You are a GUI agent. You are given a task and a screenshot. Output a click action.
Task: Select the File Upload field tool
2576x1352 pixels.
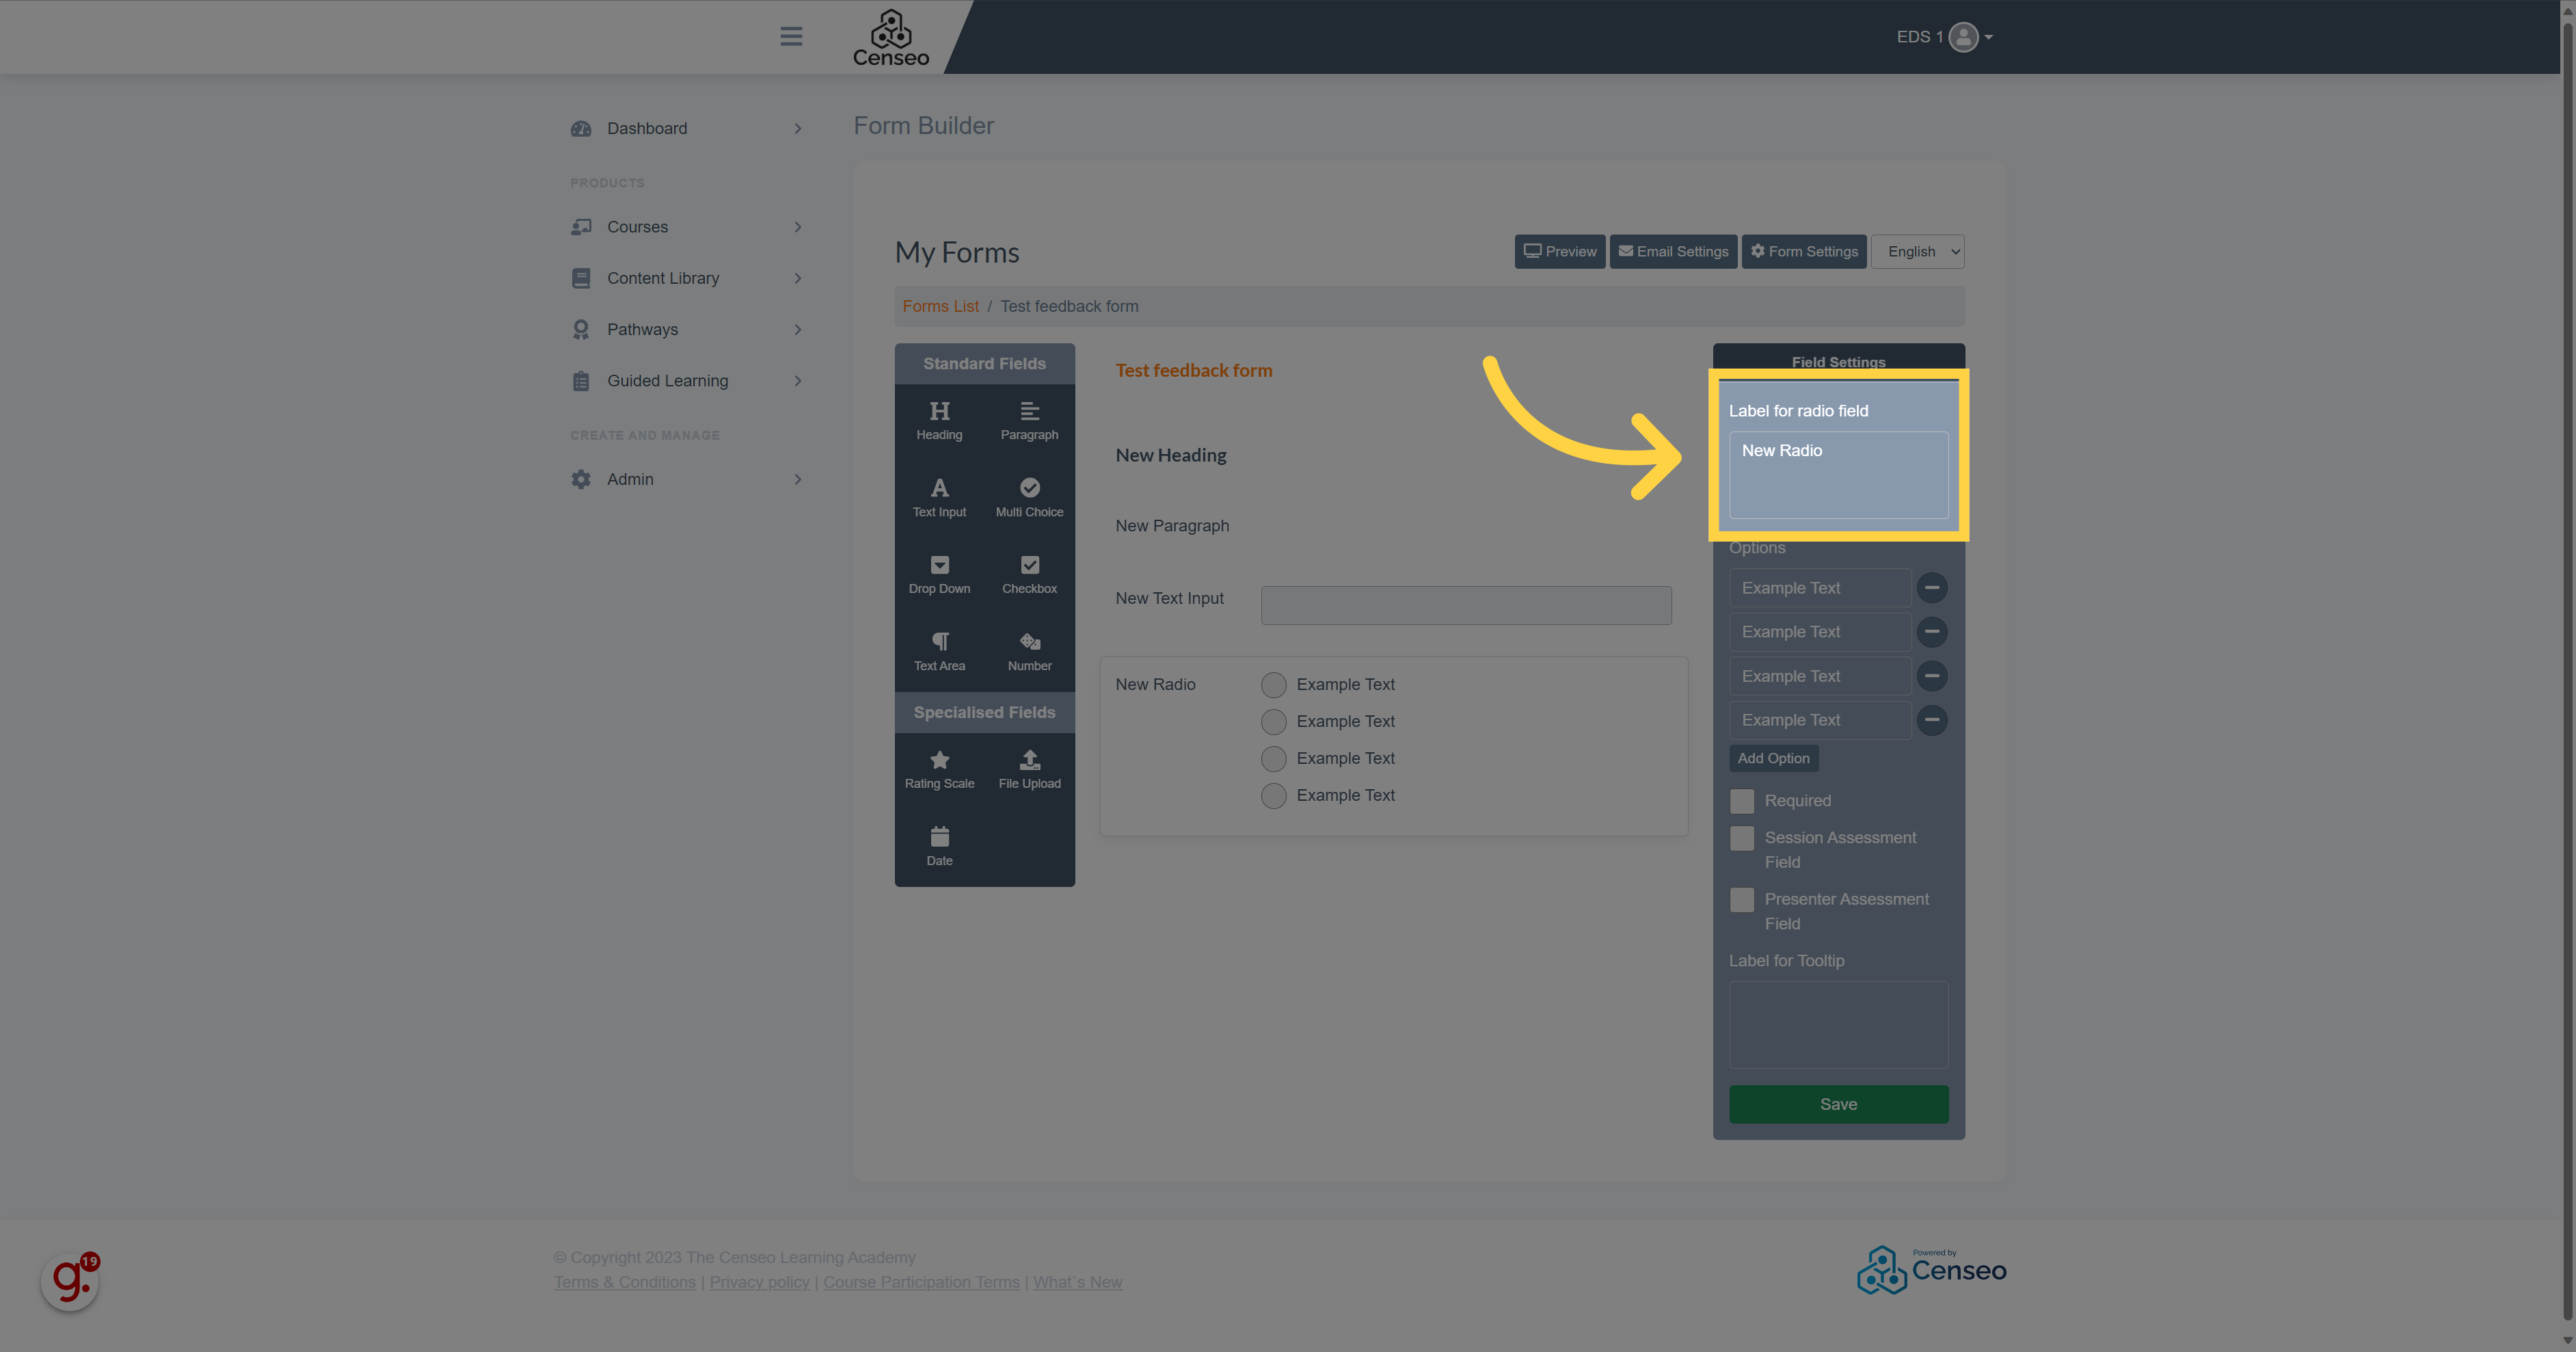pos(1029,769)
